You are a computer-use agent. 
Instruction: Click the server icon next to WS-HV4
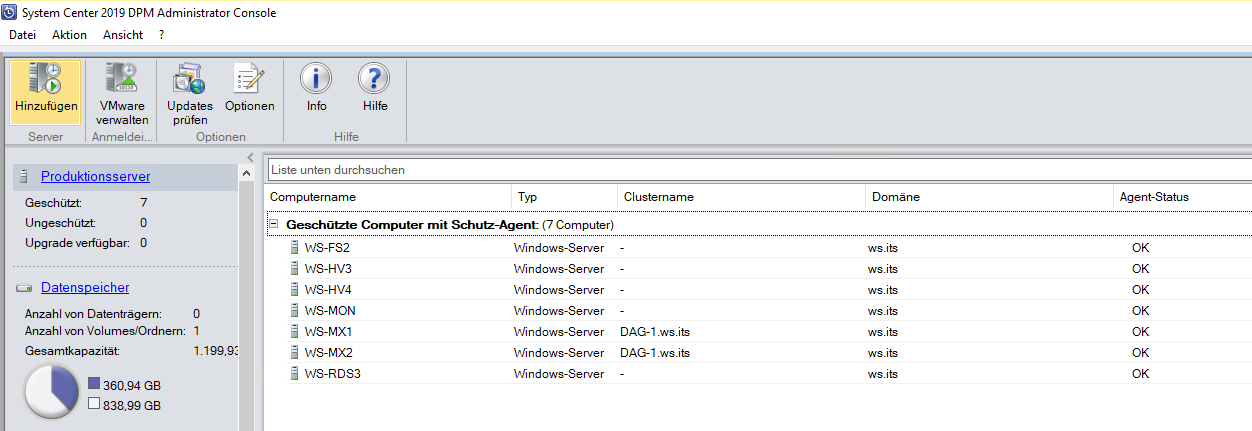click(294, 289)
